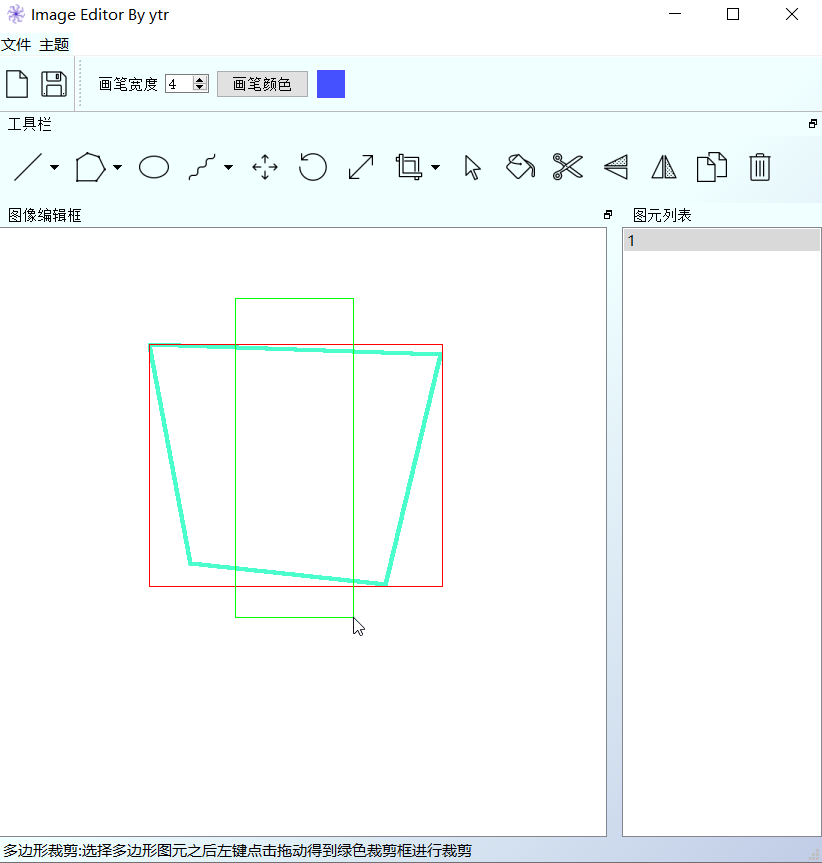This screenshot has height=863, width=822.
Task: Delete primitive with trash can icon
Action: point(759,167)
